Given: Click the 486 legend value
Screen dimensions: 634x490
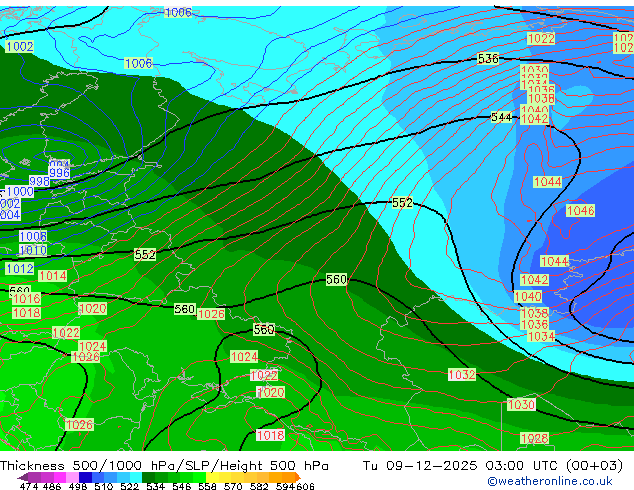Looking at the screenshot, I should pos(52,486).
